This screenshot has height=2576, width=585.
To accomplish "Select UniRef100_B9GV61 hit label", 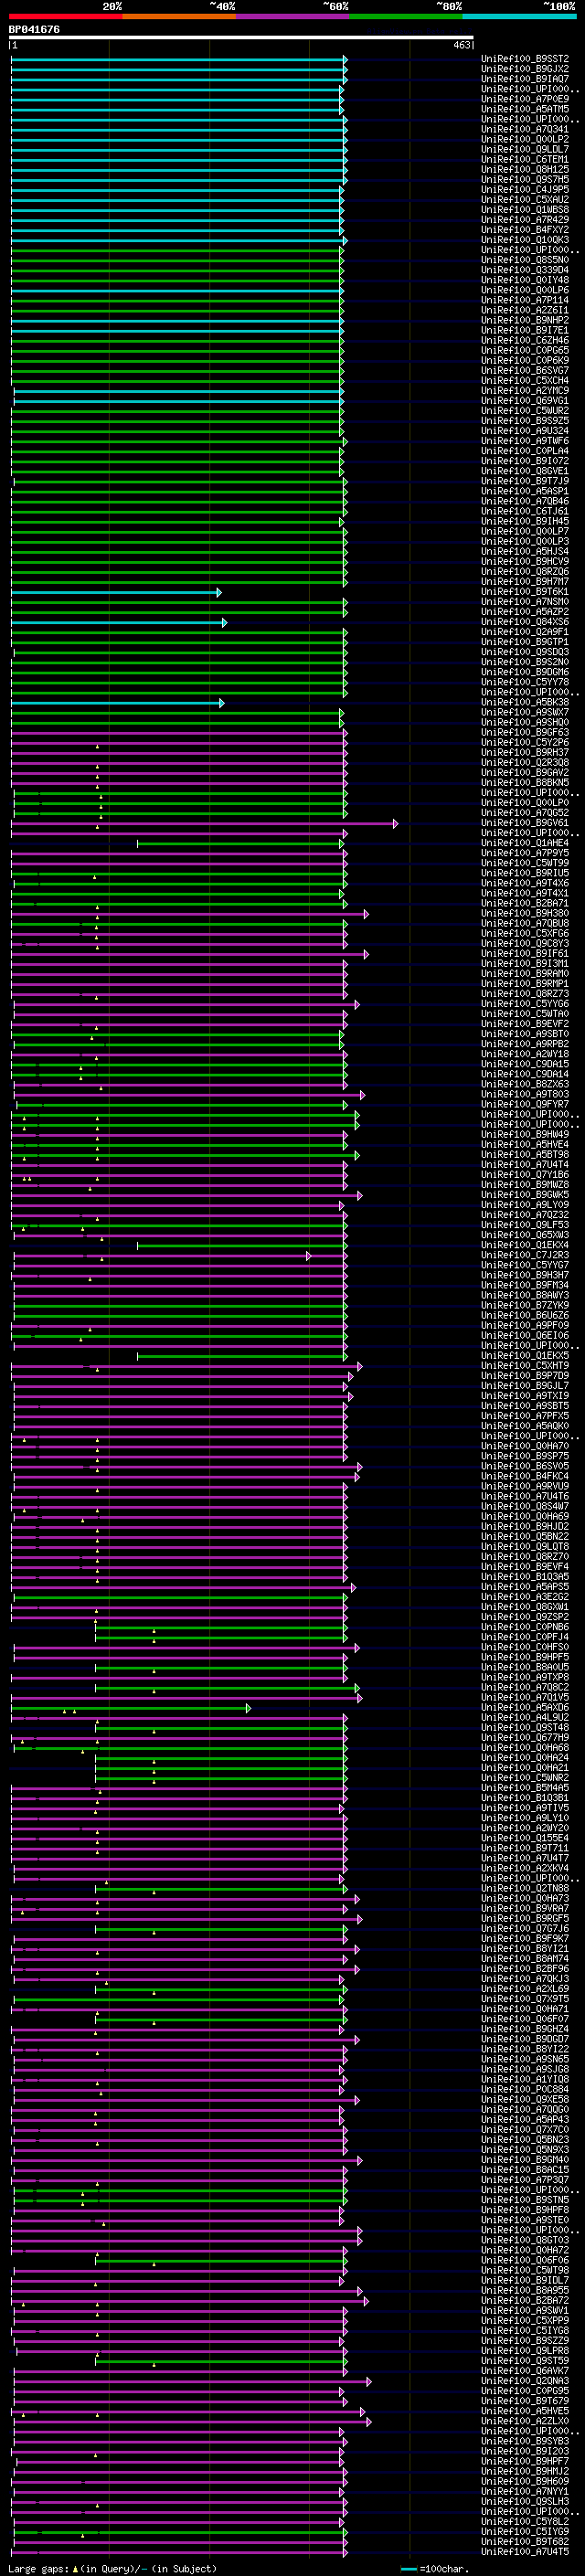I will [525, 823].
